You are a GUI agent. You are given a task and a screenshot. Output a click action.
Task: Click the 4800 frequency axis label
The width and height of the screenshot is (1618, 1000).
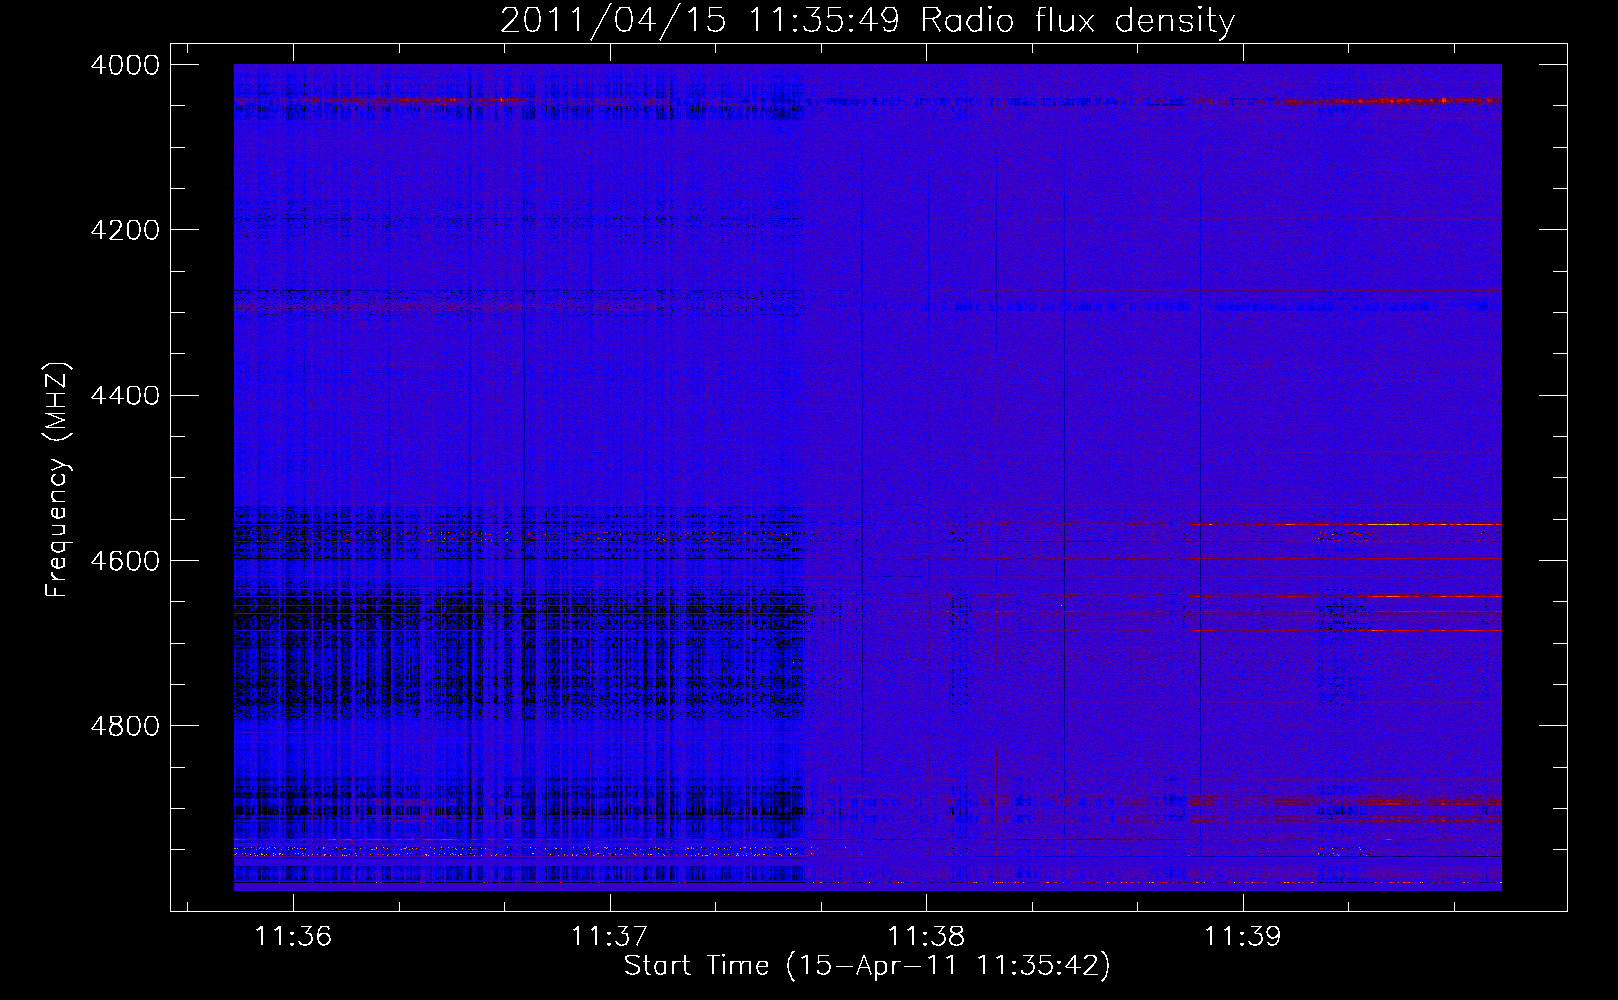point(125,726)
